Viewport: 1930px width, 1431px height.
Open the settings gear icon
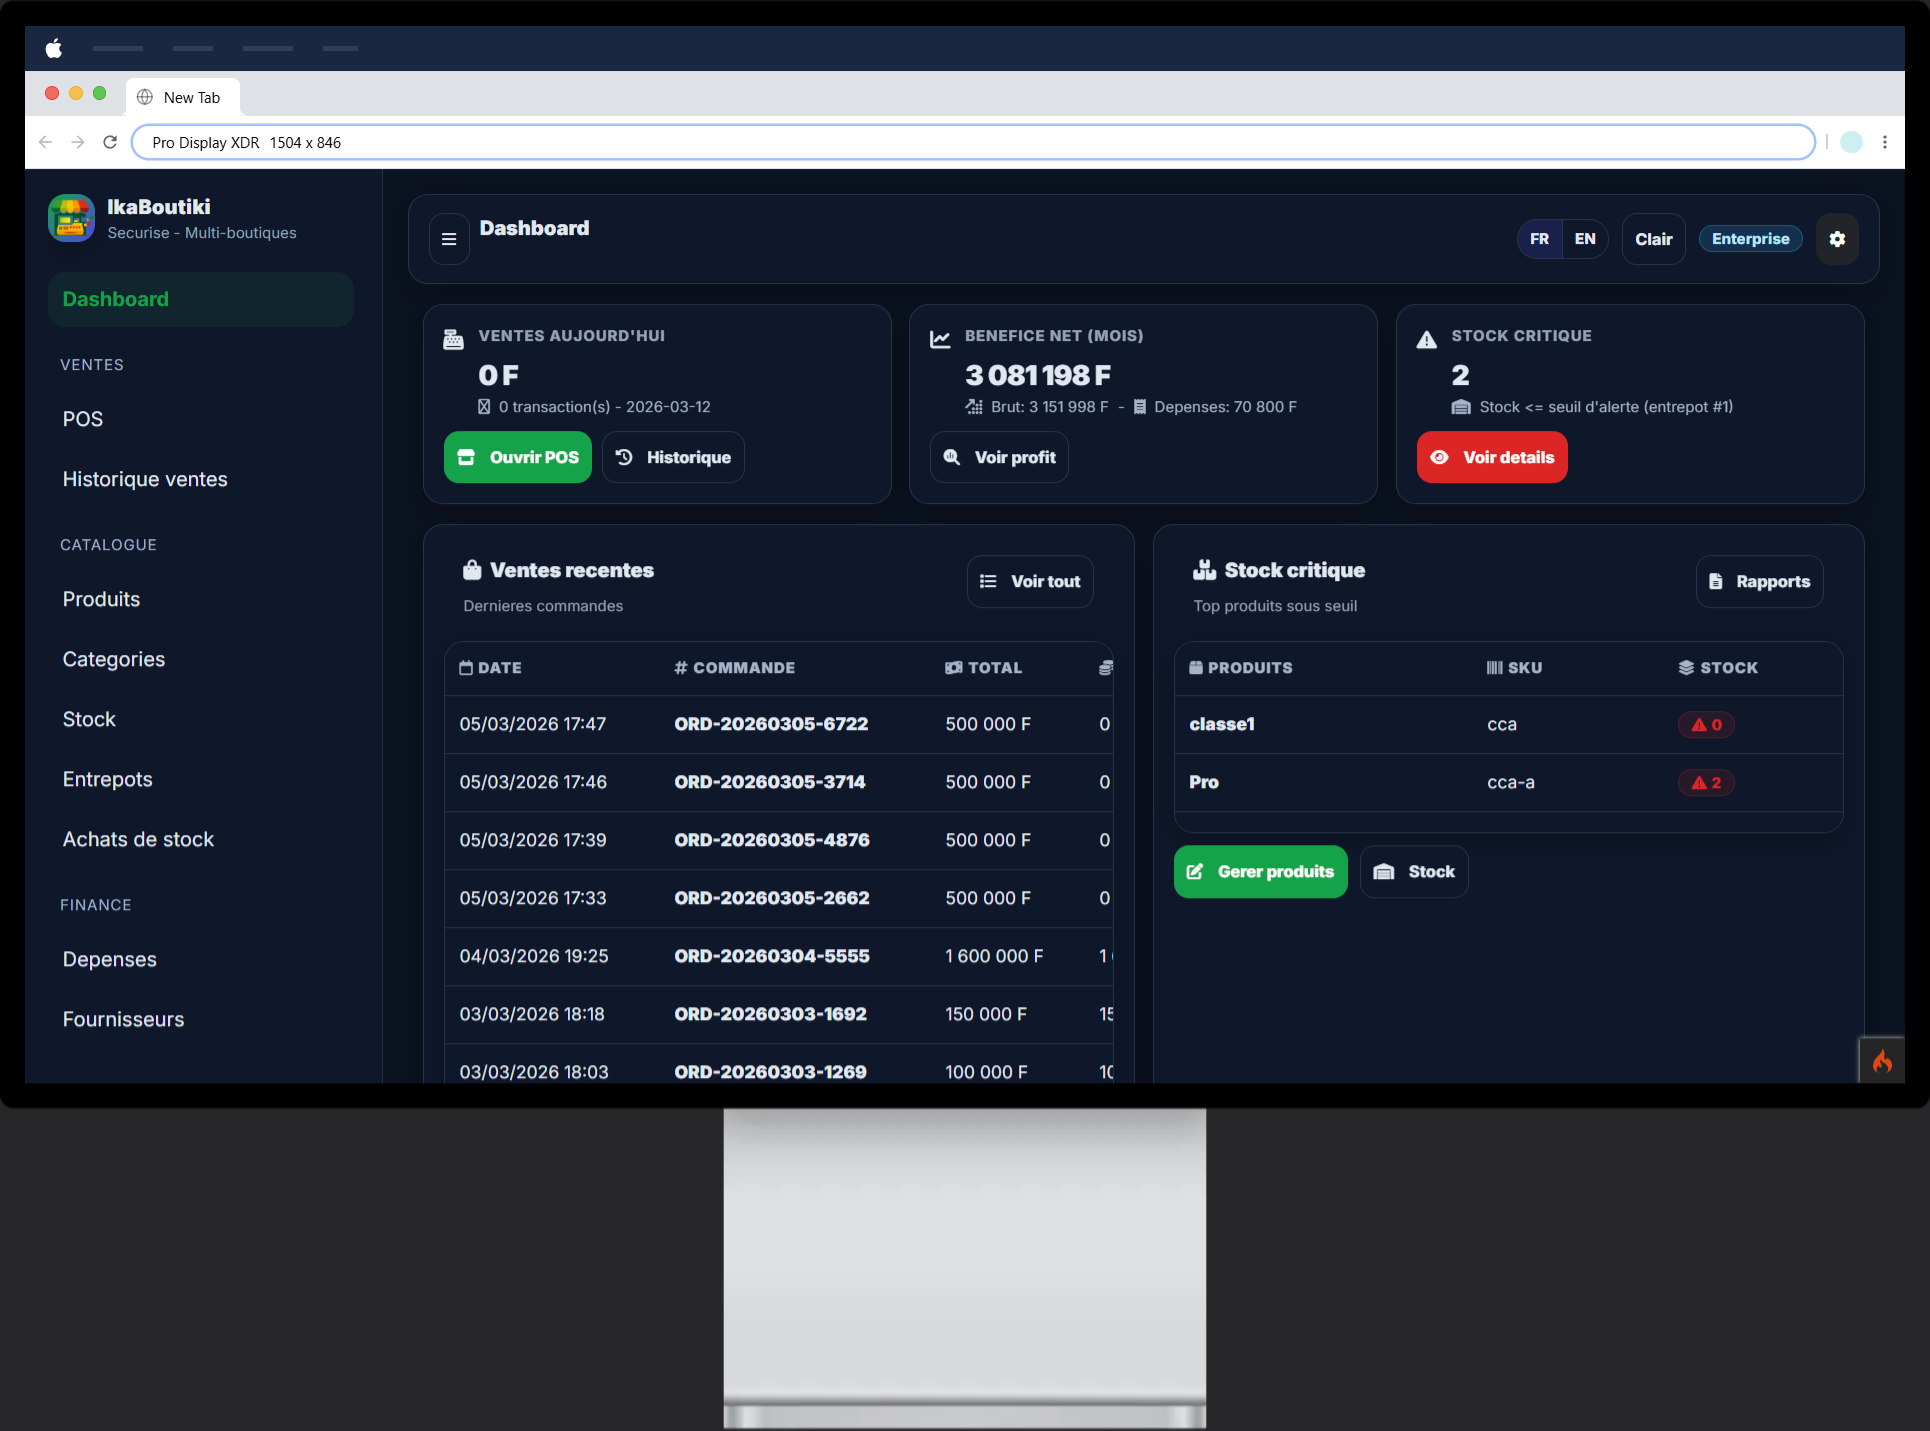pyautogui.click(x=1837, y=239)
